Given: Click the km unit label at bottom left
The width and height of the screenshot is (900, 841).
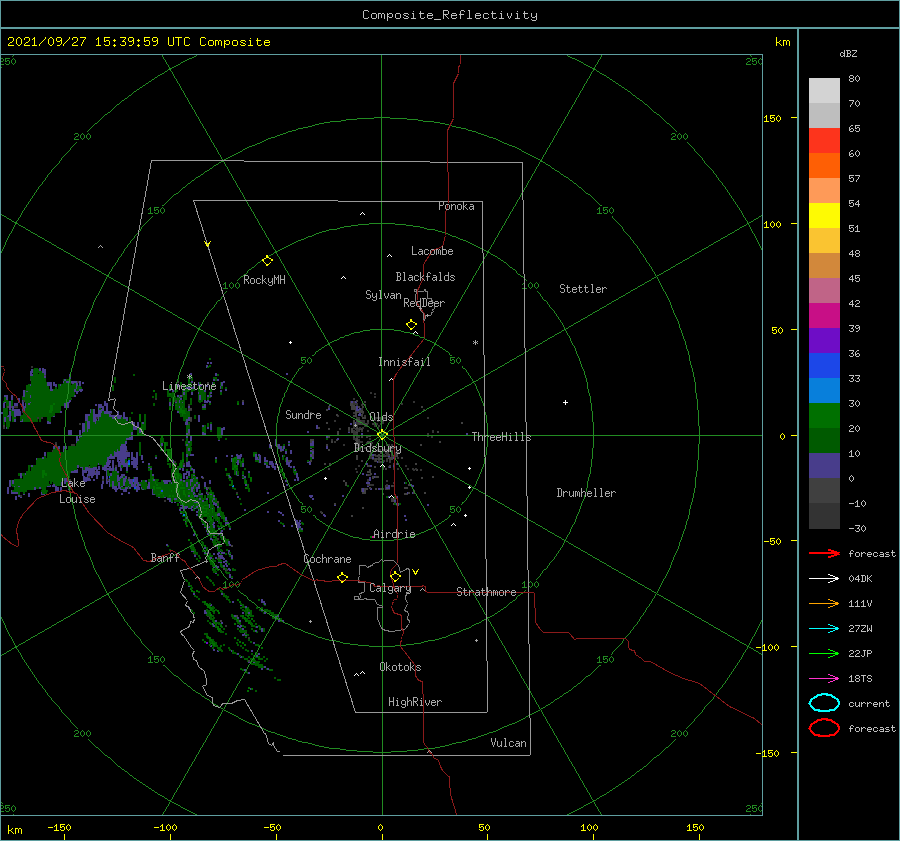Looking at the screenshot, I should tap(14, 830).
